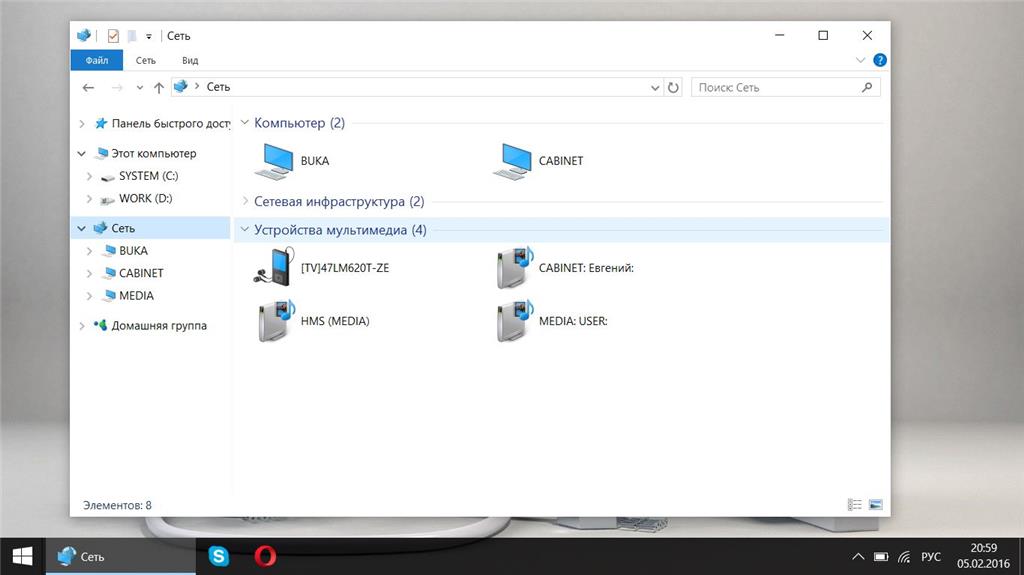This screenshot has width=1024, height=575.
Task: Click the Wi-Fi network tray icon
Action: pyautogui.click(x=904, y=557)
